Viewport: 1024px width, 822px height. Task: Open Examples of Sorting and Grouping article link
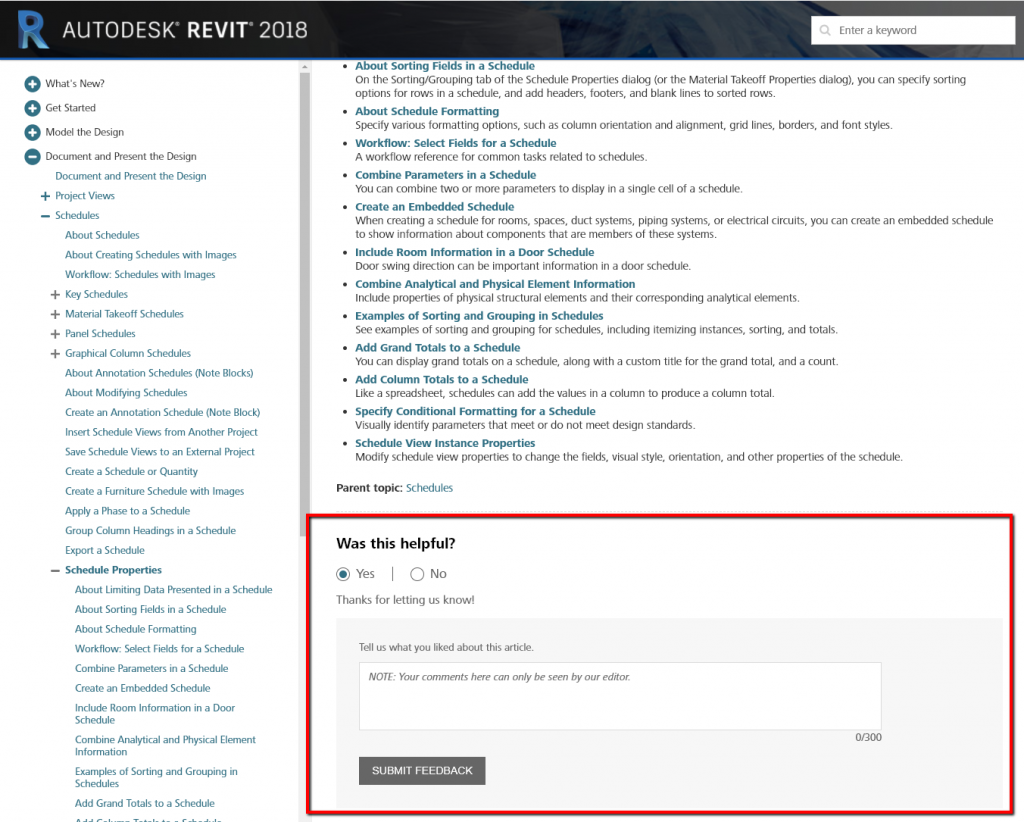tap(479, 316)
